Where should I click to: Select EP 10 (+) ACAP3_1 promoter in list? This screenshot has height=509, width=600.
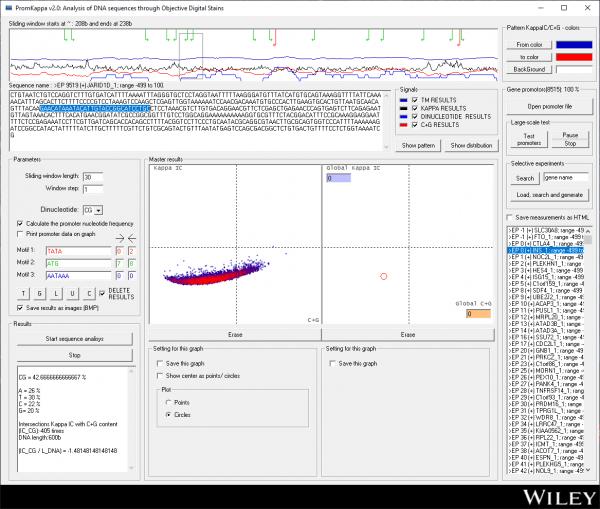546,304
